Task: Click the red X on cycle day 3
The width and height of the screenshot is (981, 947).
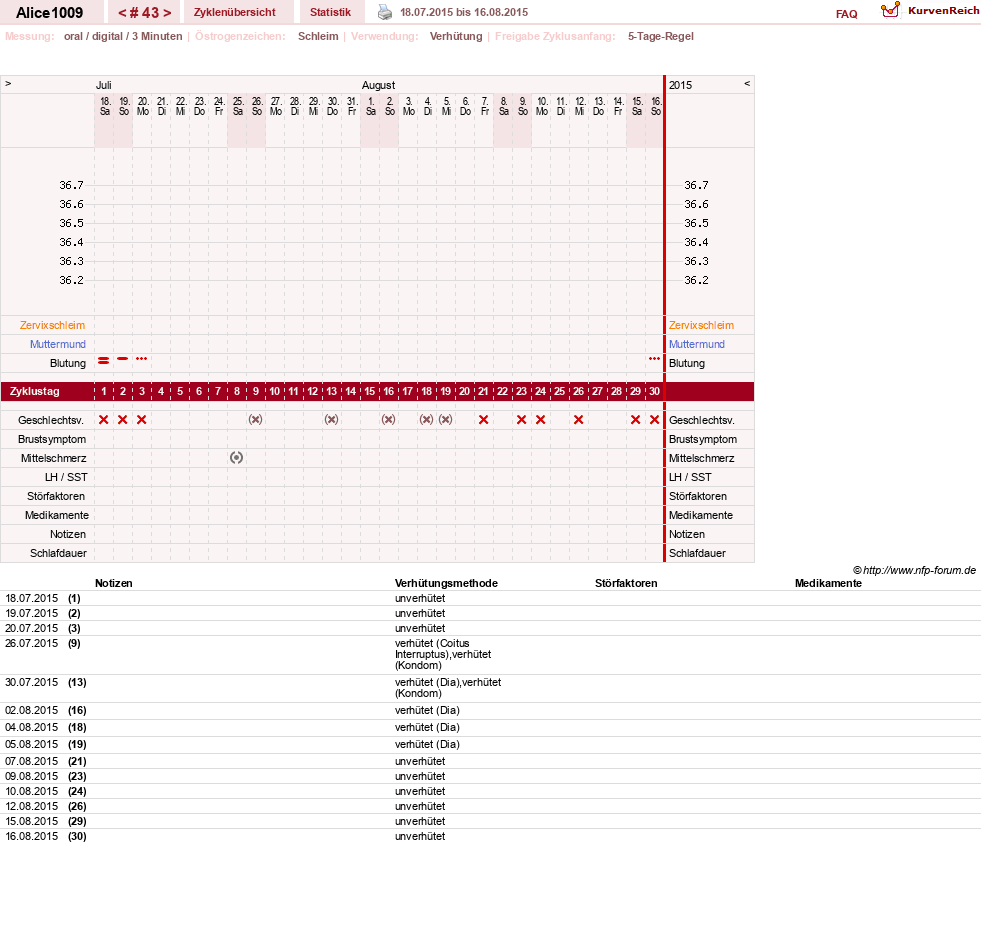Action: click(x=141, y=420)
